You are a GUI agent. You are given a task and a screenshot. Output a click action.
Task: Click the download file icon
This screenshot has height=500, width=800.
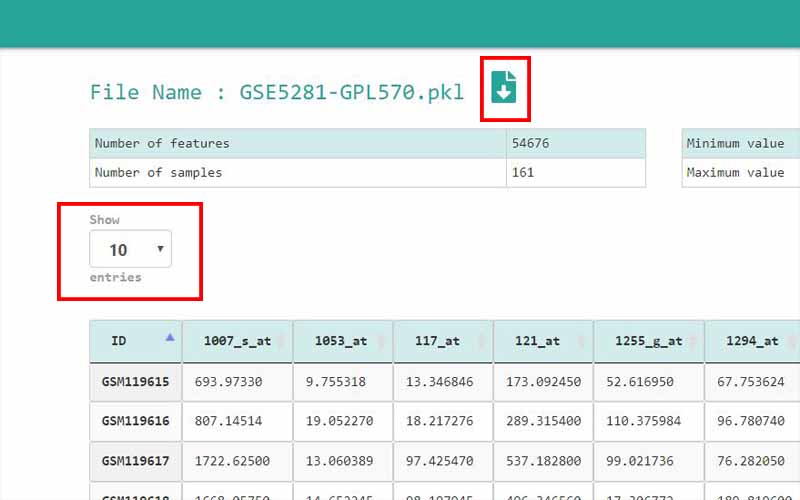(505, 88)
